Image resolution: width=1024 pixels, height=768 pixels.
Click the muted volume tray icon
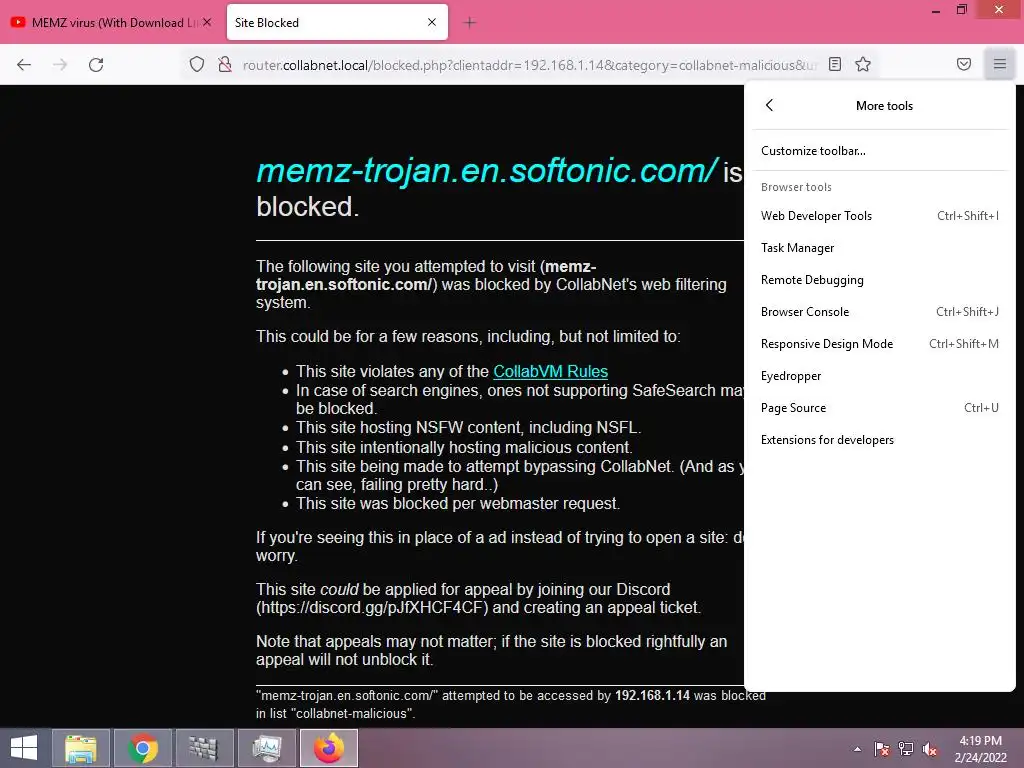coord(930,749)
